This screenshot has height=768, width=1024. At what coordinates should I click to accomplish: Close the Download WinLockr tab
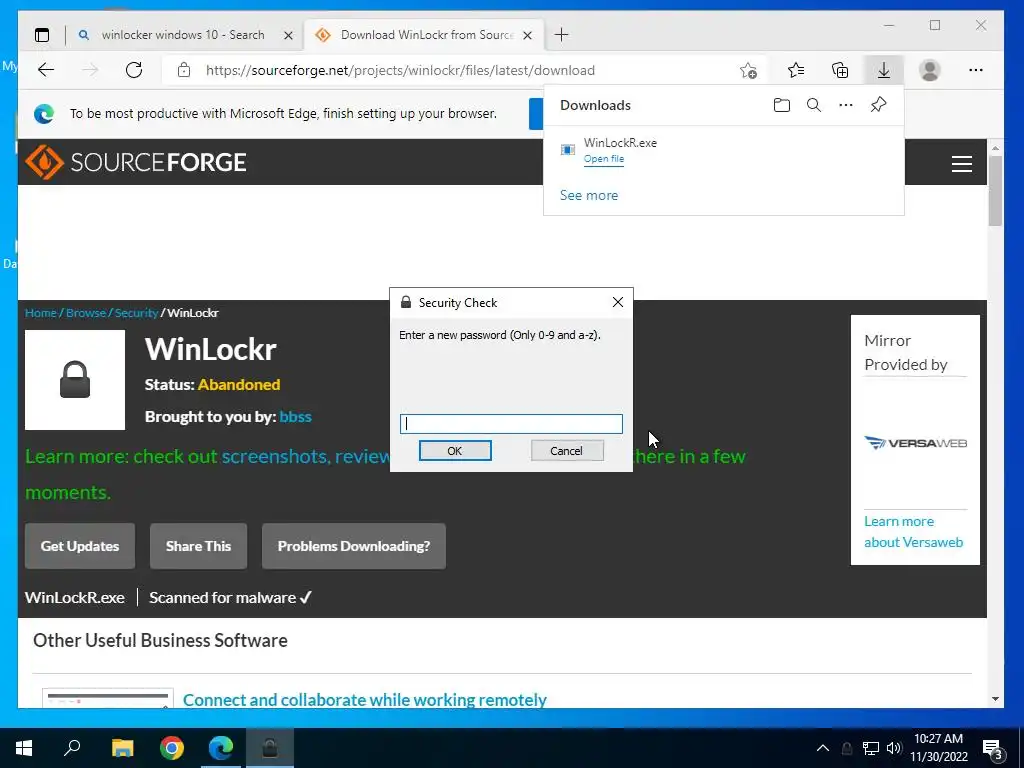(x=528, y=35)
